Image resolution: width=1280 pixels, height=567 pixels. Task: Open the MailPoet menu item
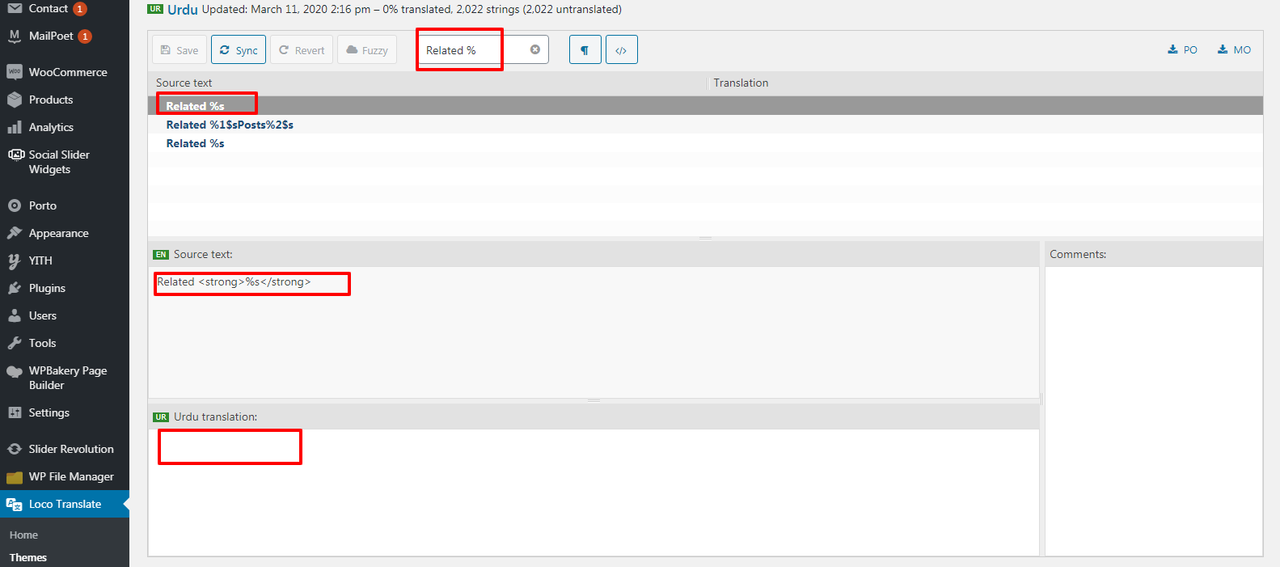[x=51, y=36]
